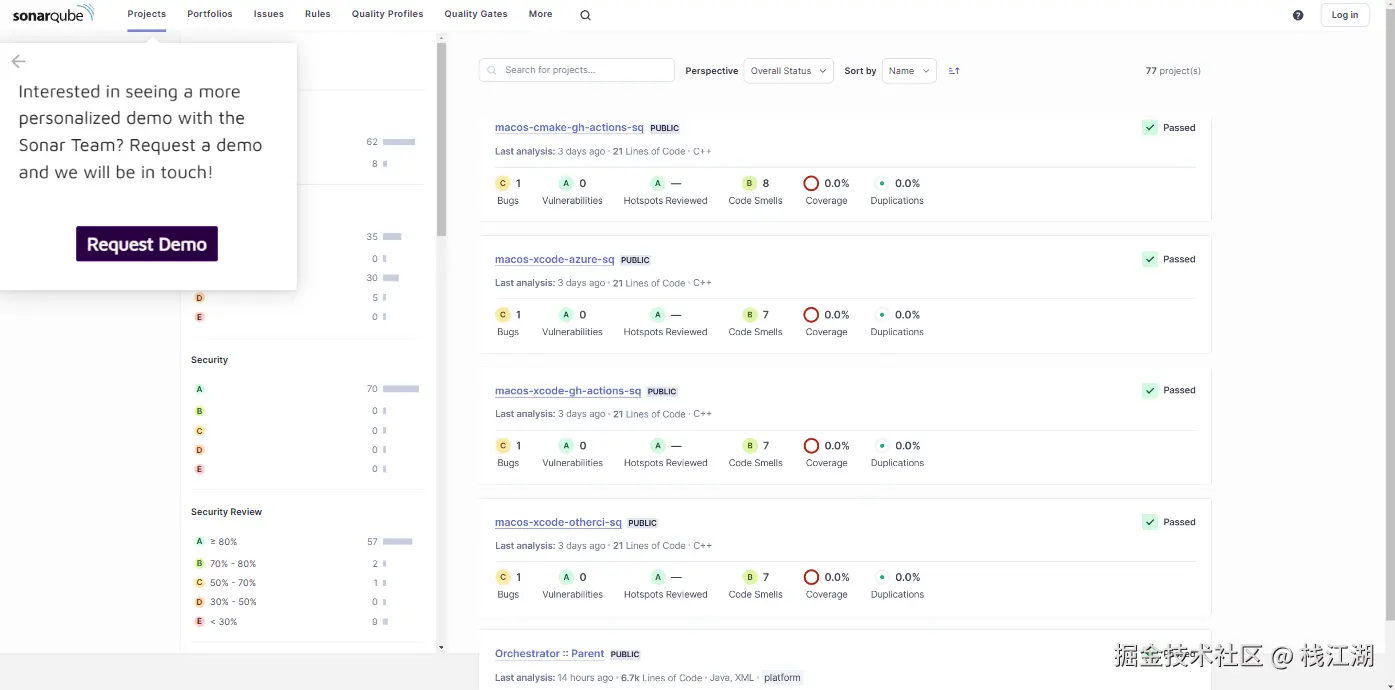Open macos-xcode-gh-actions-sq project link

point(568,391)
